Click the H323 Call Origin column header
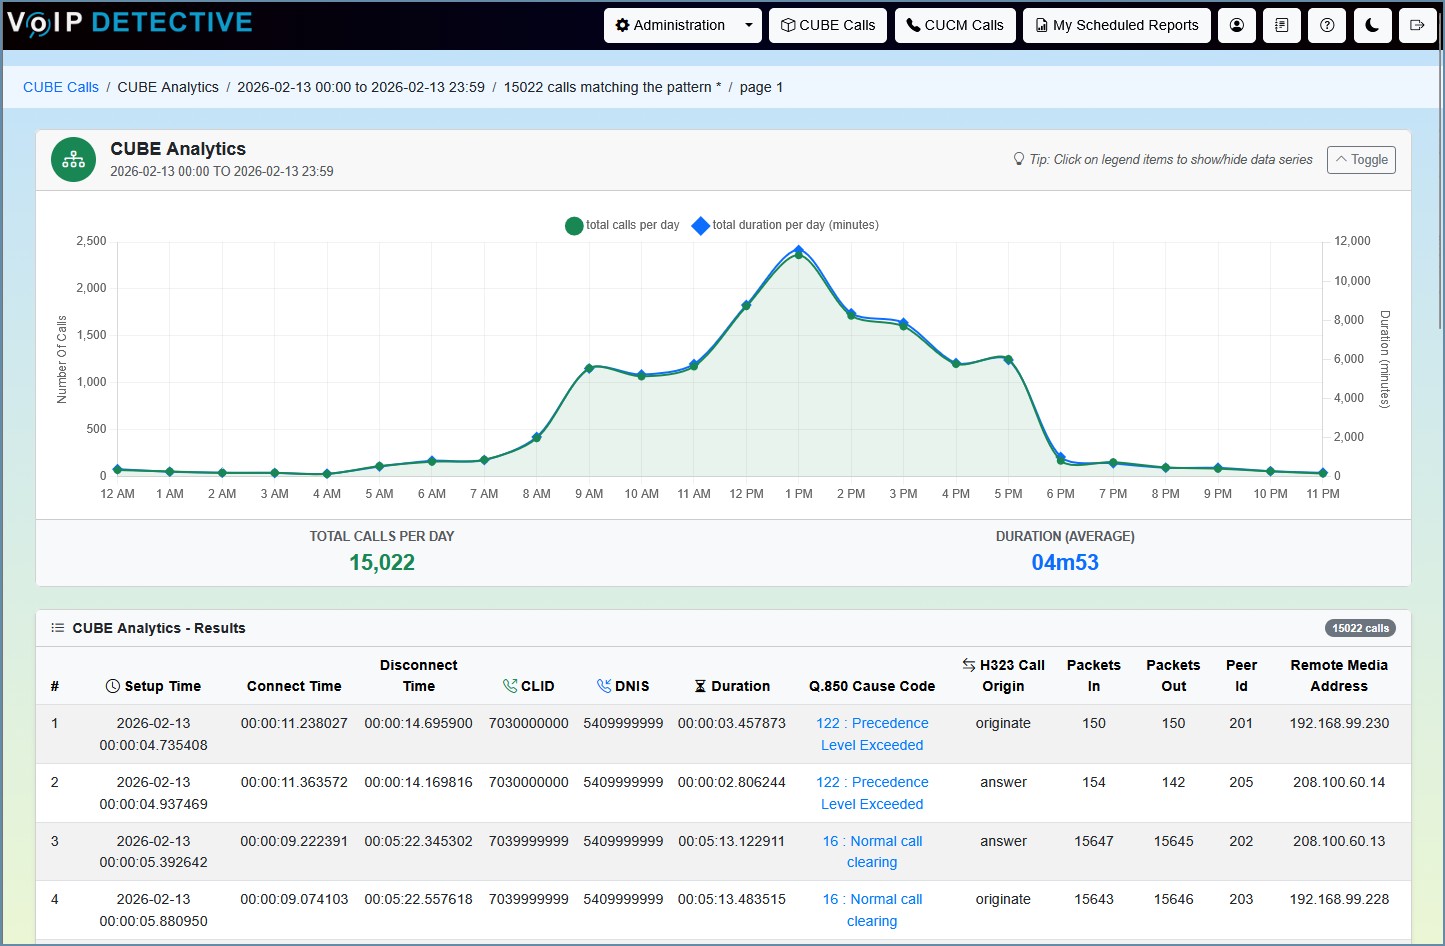The width and height of the screenshot is (1445, 946). (1003, 676)
